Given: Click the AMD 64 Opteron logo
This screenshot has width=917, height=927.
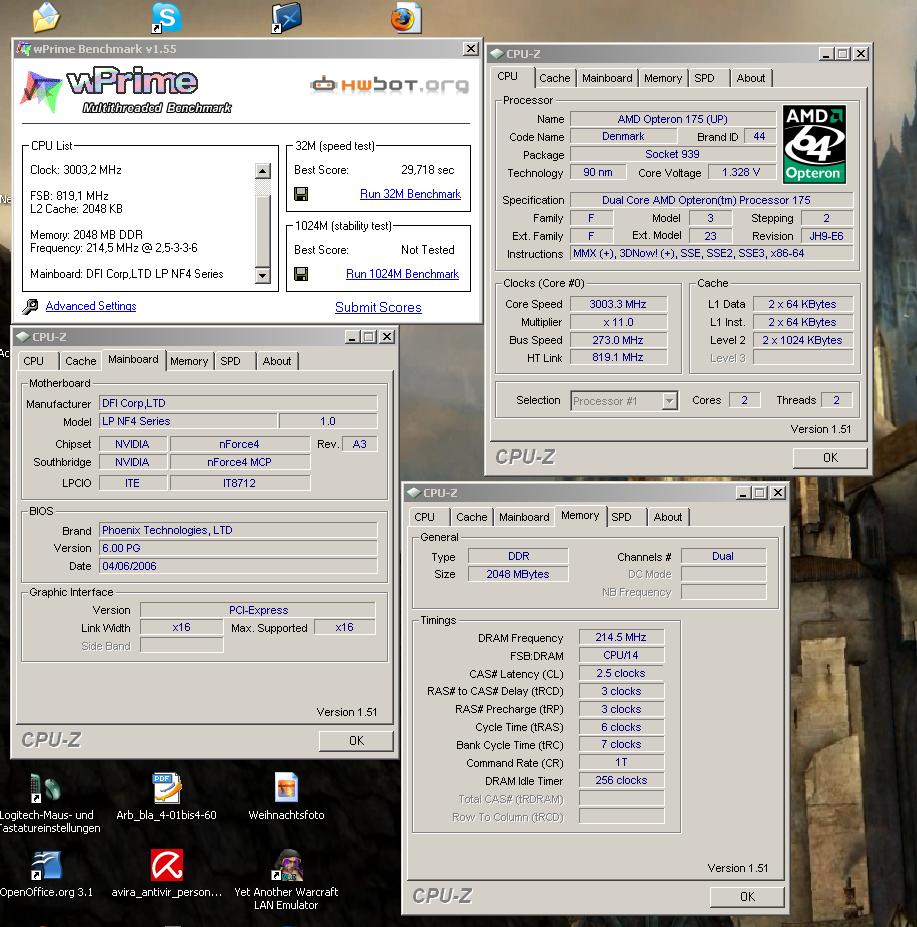Looking at the screenshot, I should click(814, 144).
